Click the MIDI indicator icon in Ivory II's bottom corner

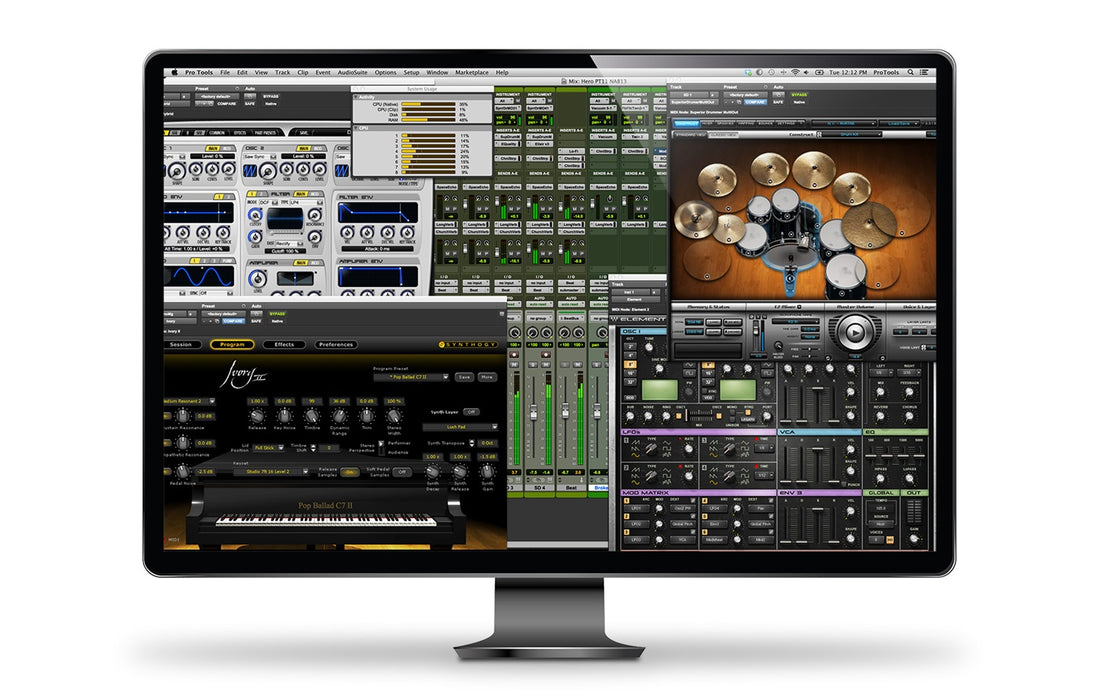(173, 538)
